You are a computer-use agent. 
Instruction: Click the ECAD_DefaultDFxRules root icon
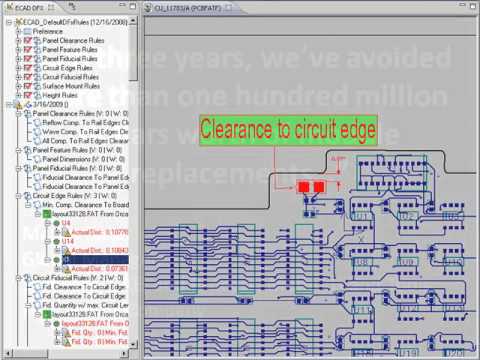point(18,22)
